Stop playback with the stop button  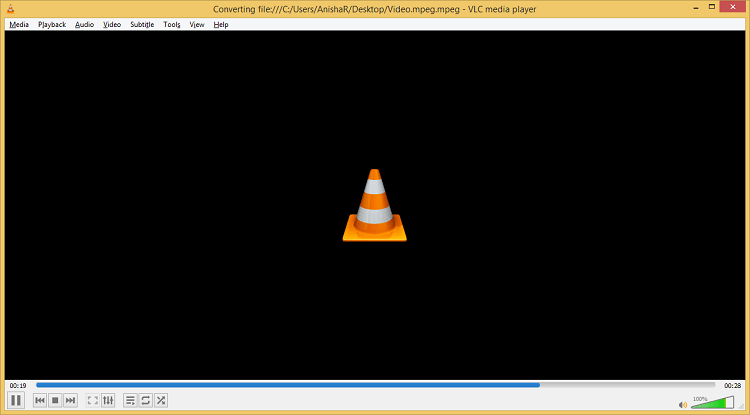55,400
